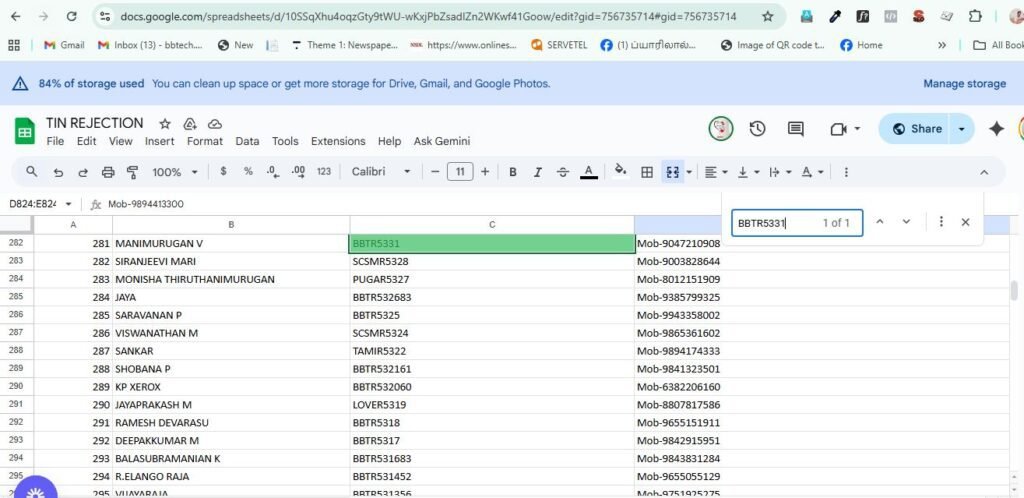The height and width of the screenshot is (498, 1024).
Task: Click the Gemini sparkle icon
Action: [996, 129]
